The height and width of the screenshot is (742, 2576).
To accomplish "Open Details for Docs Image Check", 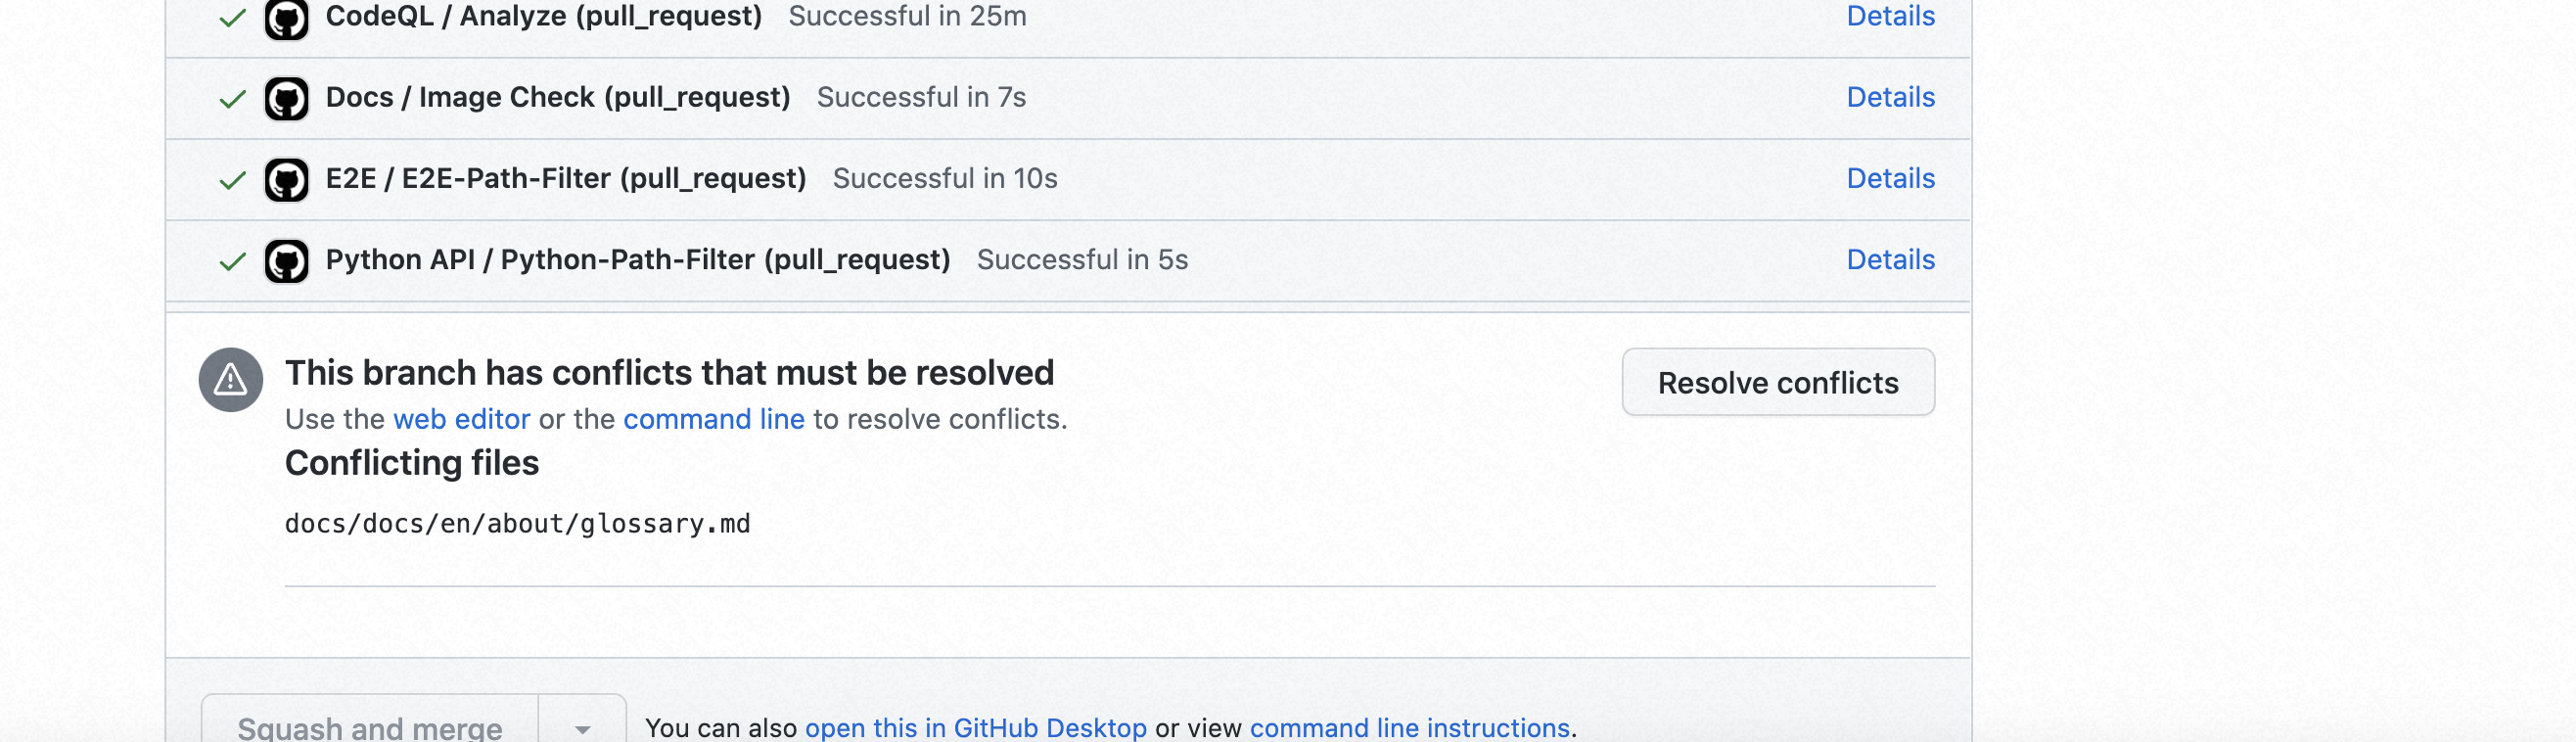I will (x=1890, y=97).
